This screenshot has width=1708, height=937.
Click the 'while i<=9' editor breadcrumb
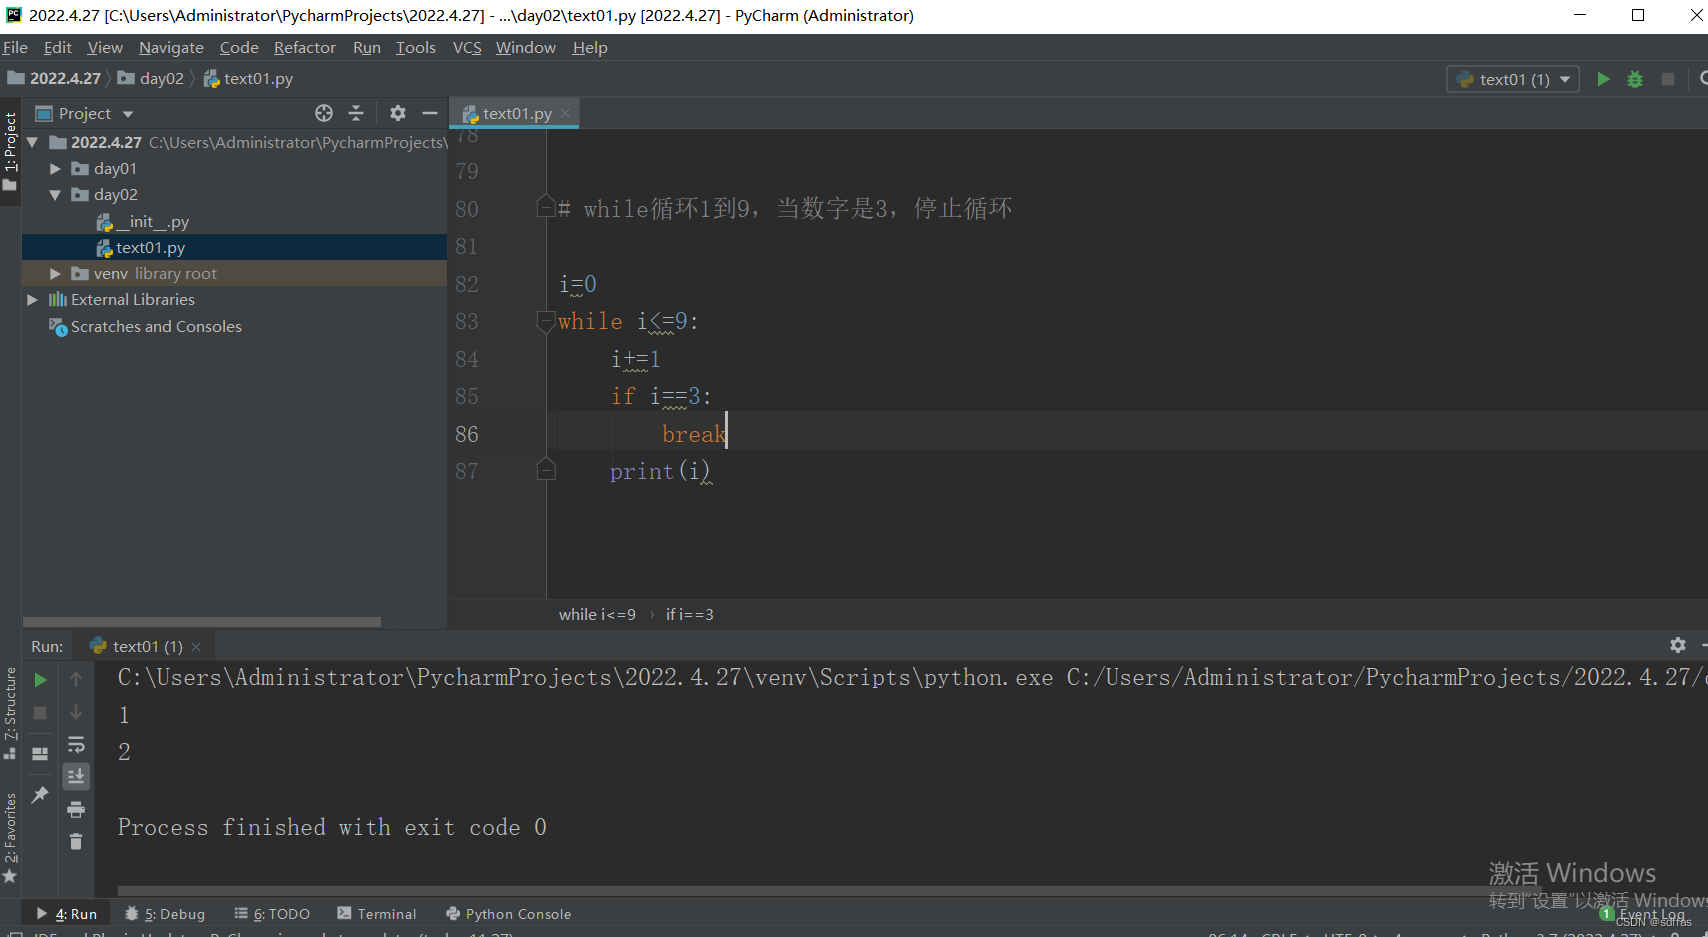597,614
